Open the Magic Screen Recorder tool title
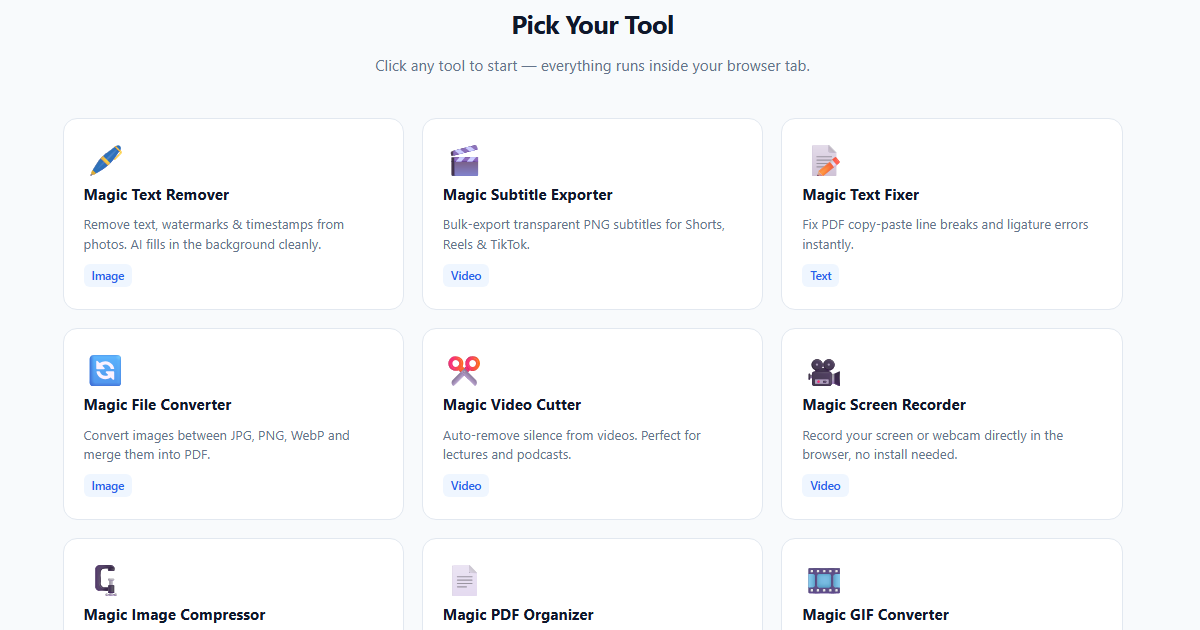This screenshot has width=1200, height=630. tap(884, 405)
